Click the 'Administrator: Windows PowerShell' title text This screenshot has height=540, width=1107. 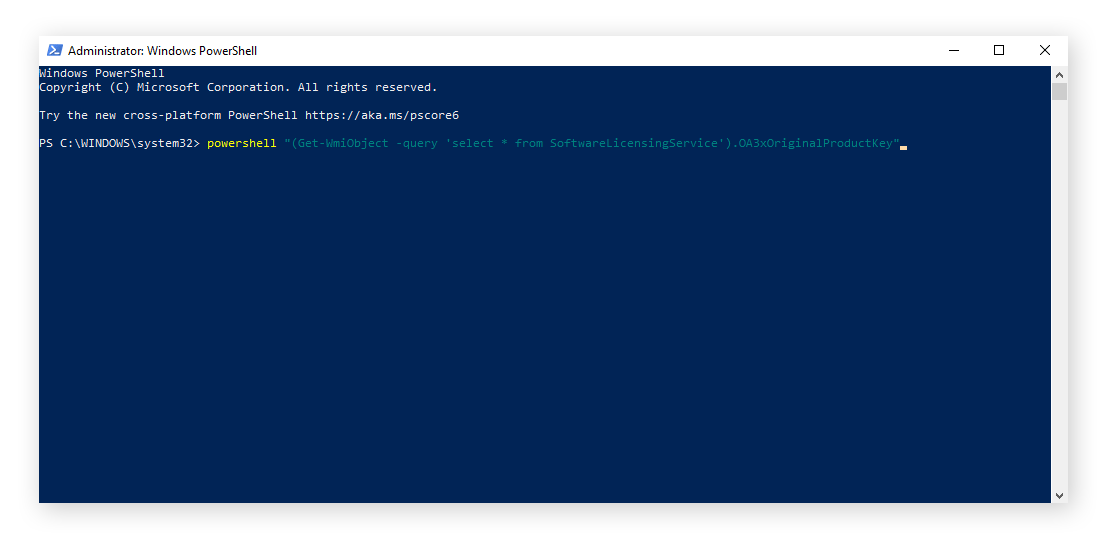162,51
